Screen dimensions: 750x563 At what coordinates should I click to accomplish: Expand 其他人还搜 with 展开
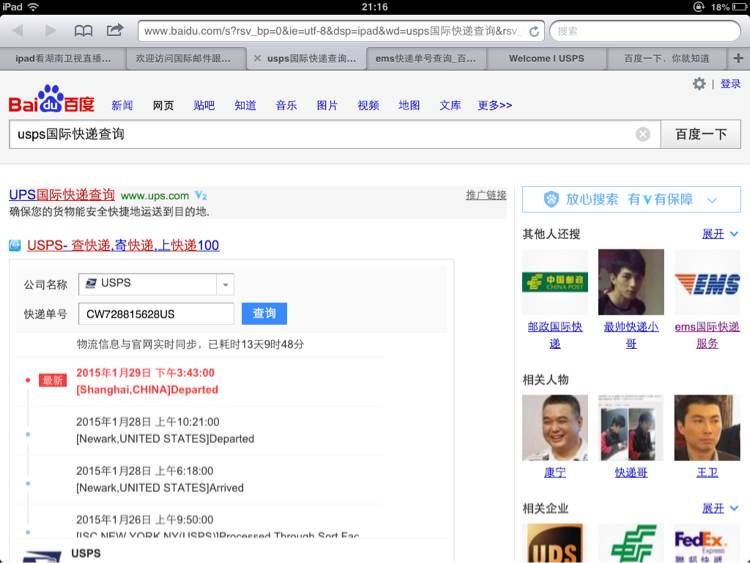(x=719, y=234)
